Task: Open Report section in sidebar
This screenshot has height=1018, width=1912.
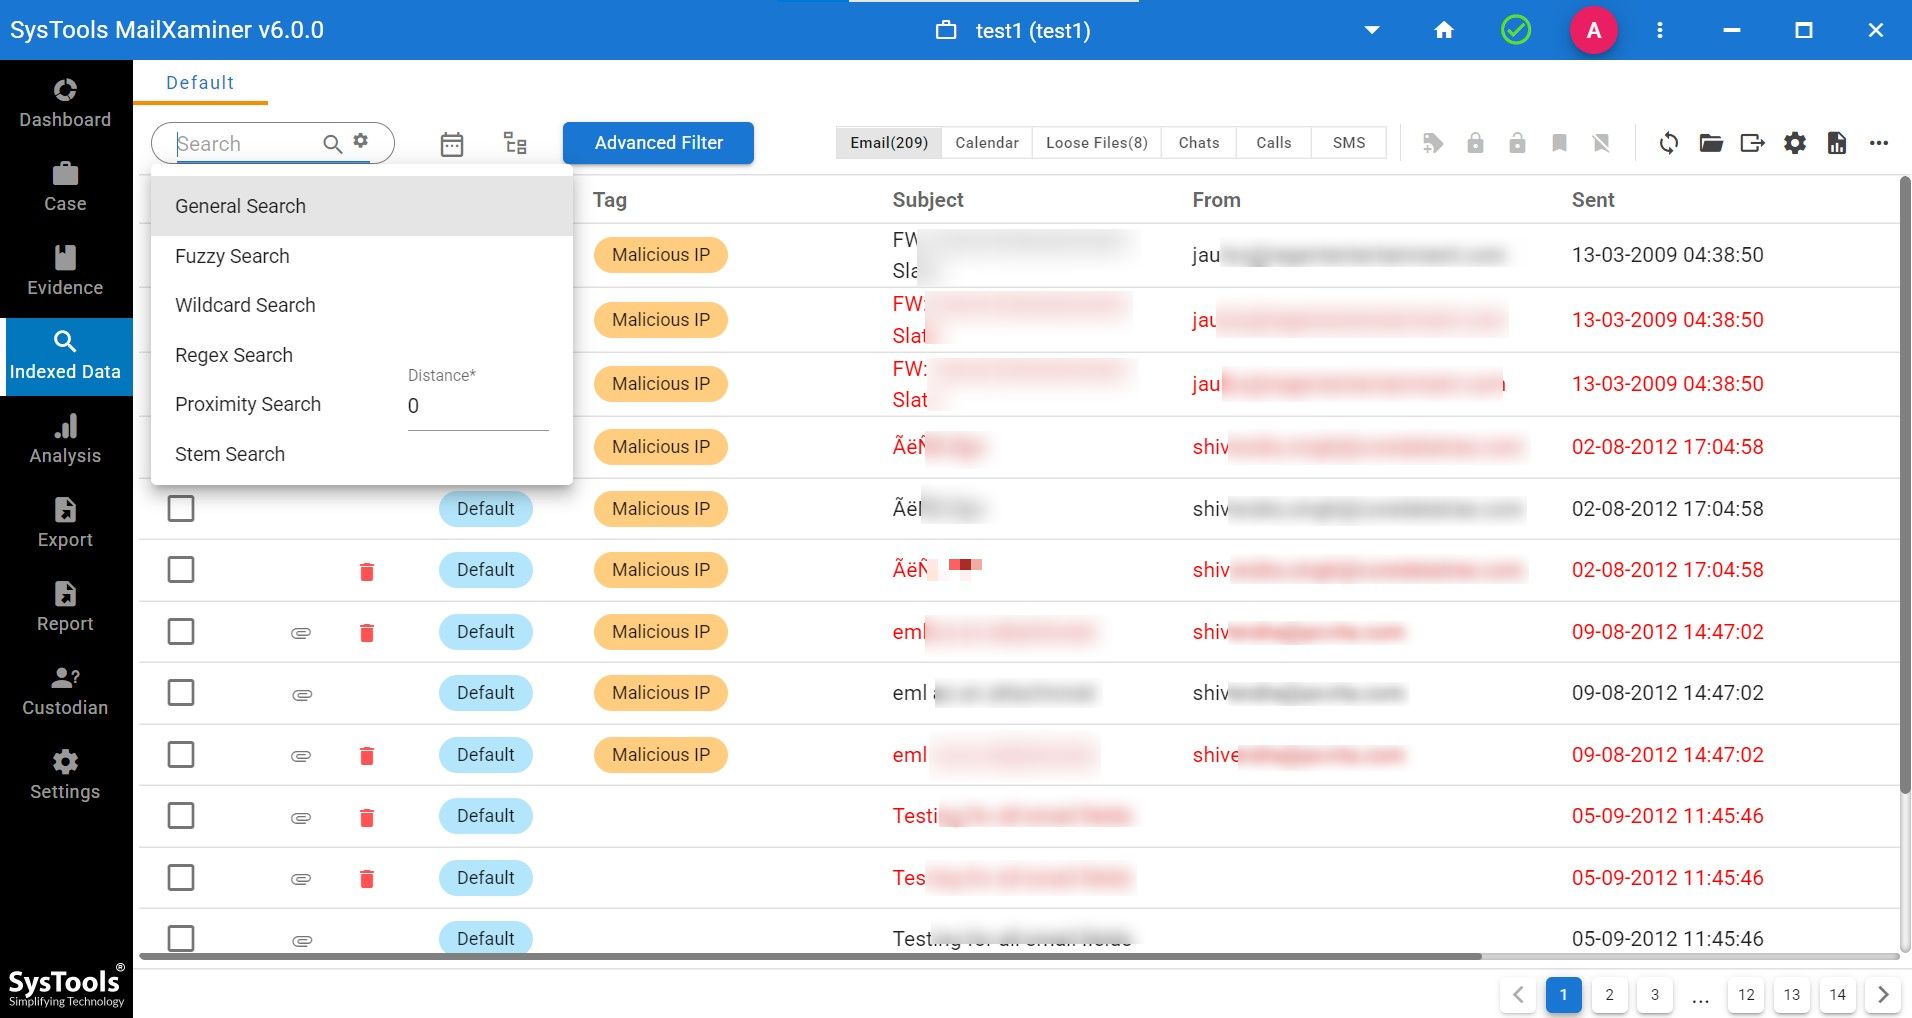Action: pos(65,608)
